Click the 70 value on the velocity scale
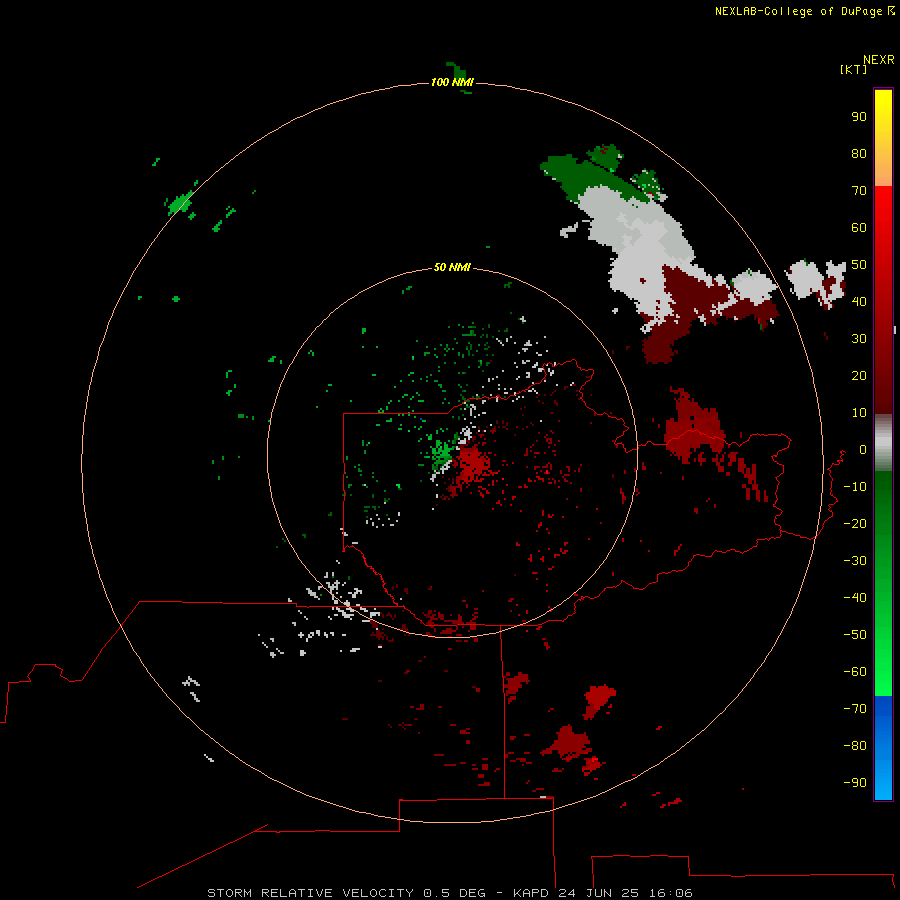 [x=859, y=191]
